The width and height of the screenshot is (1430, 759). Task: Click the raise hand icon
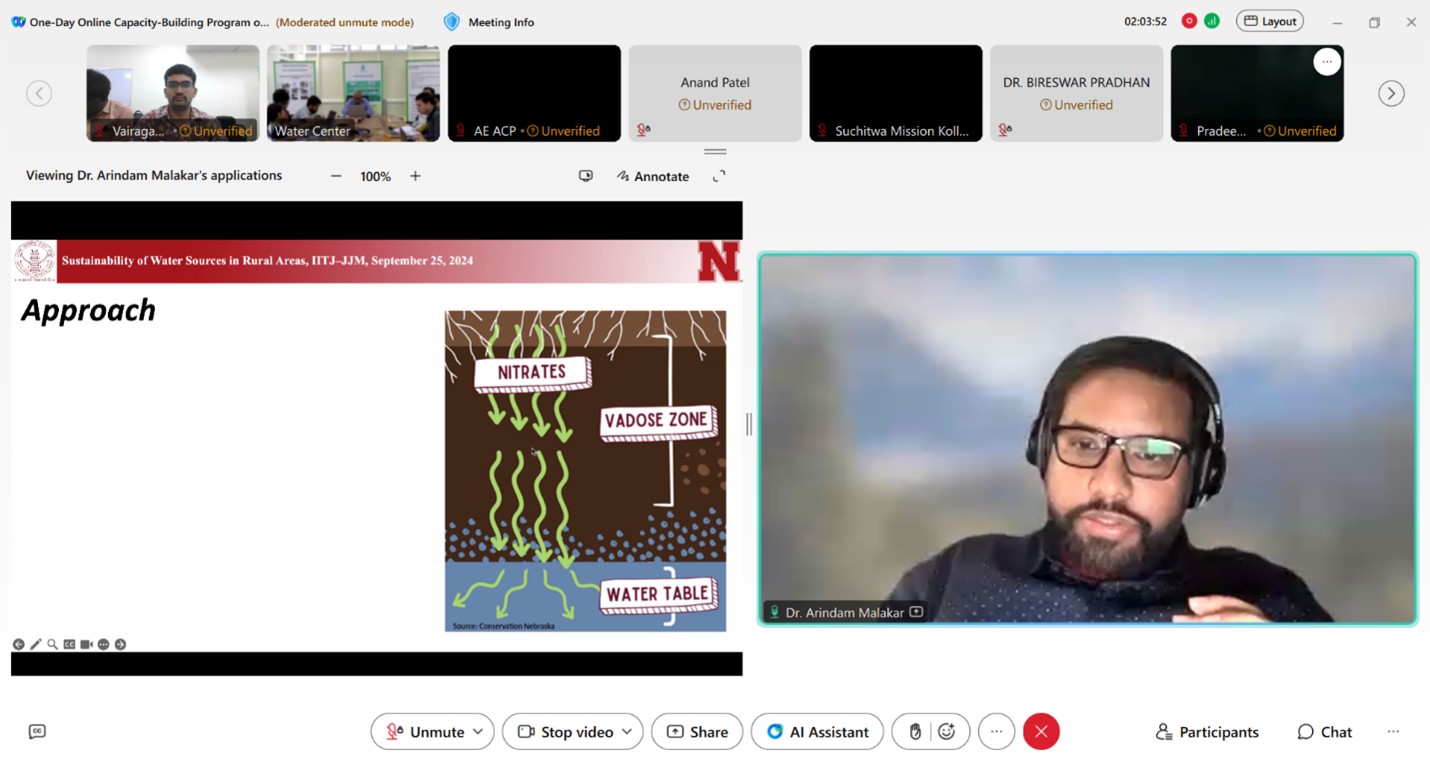coord(914,732)
